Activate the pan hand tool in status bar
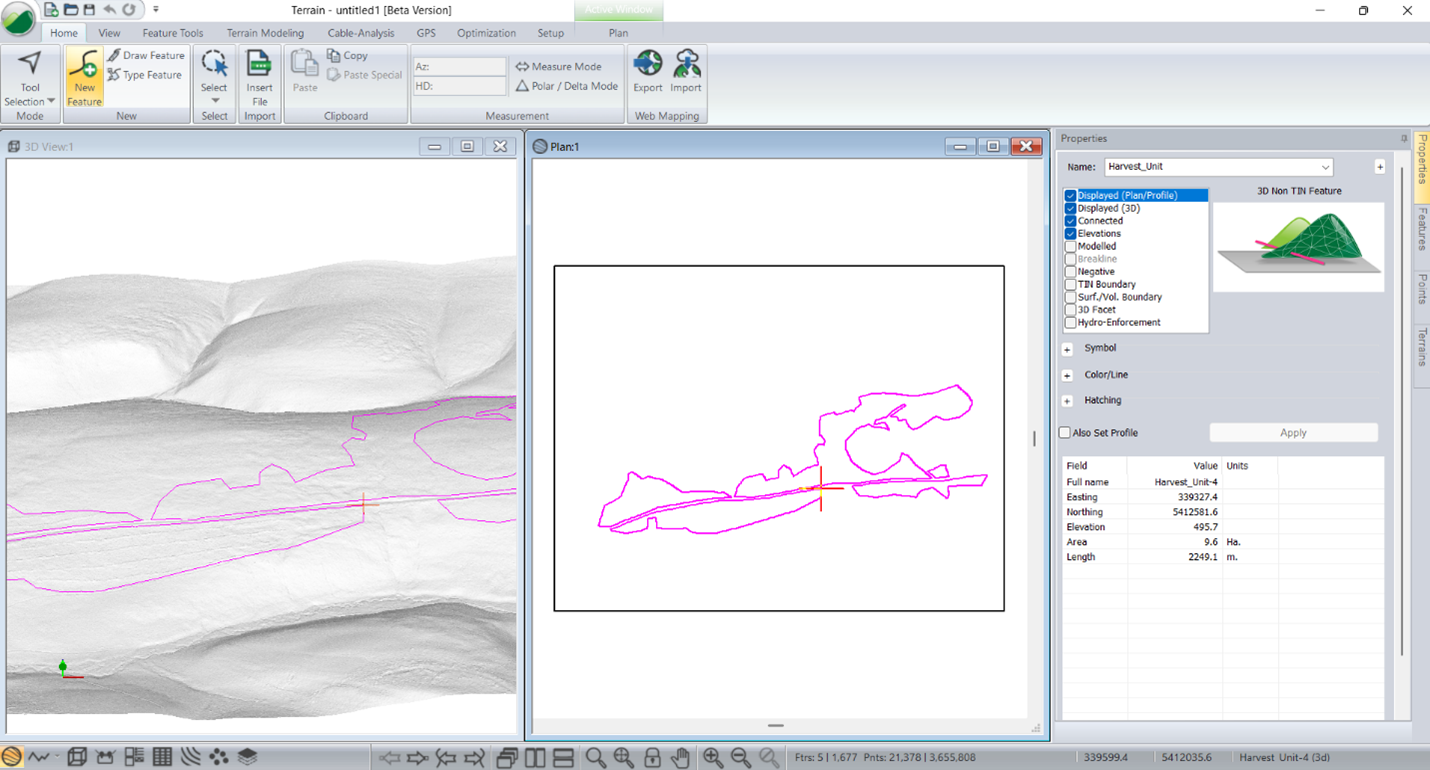This screenshot has width=1430, height=770. (680, 758)
